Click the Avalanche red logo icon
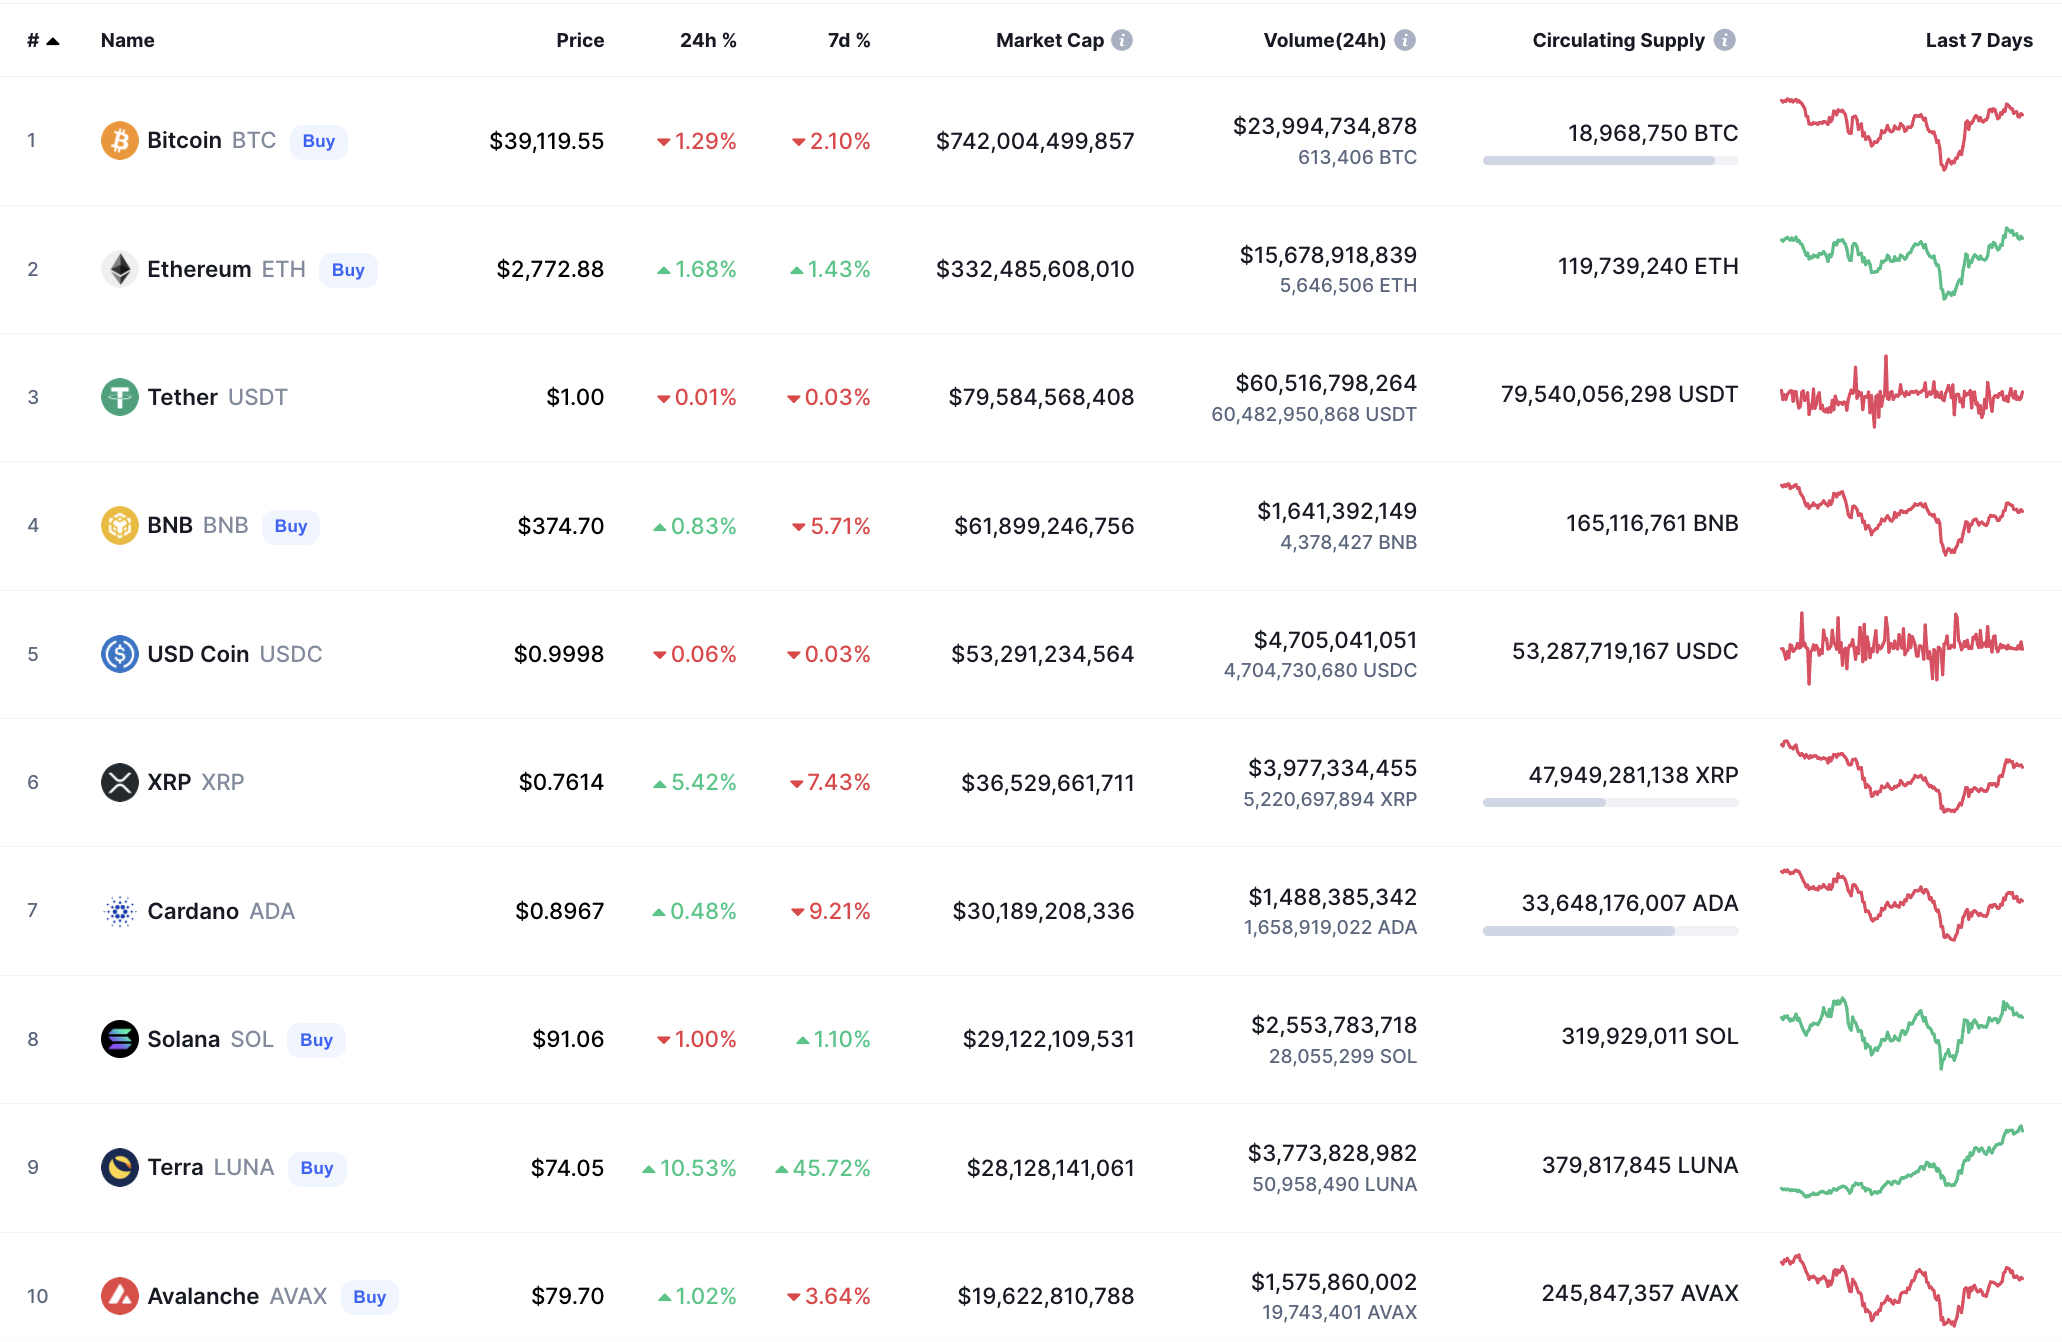The width and height of the screenshot is (2062, 1342). click(119, 1296)
